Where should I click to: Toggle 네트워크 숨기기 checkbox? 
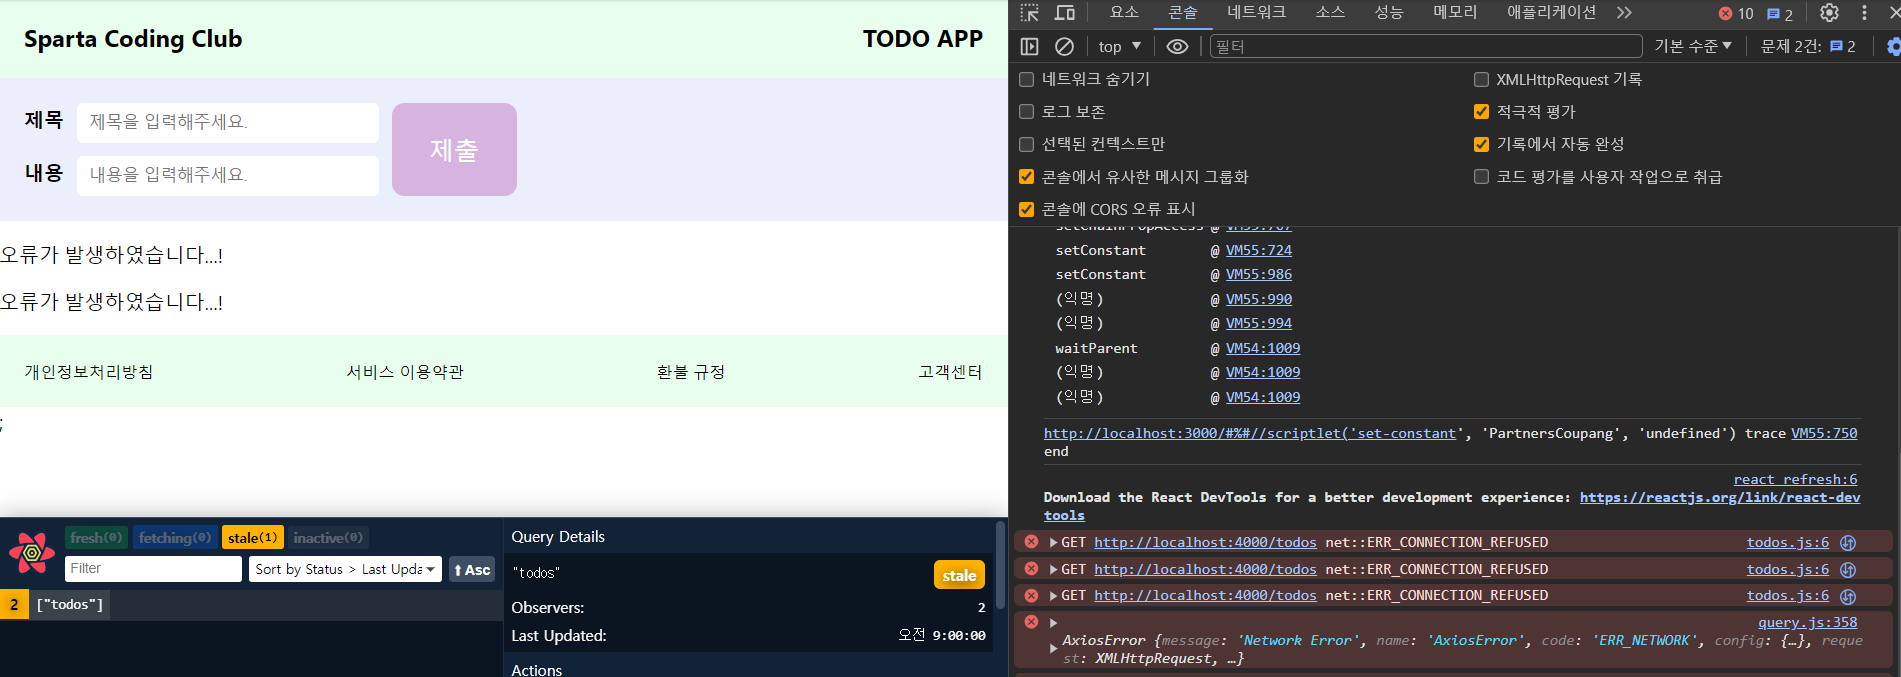[1026, 79]
